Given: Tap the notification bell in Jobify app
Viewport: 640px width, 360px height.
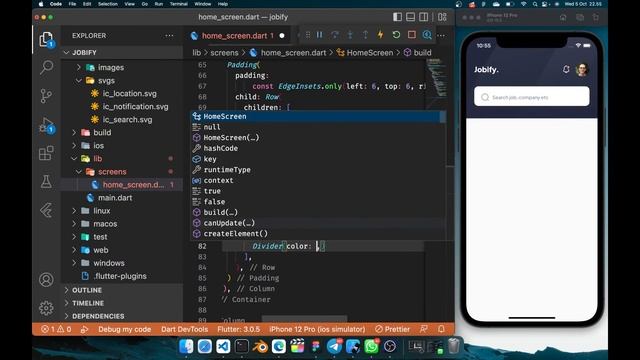Looking at the screenshot, I should [x=566, y=69].
